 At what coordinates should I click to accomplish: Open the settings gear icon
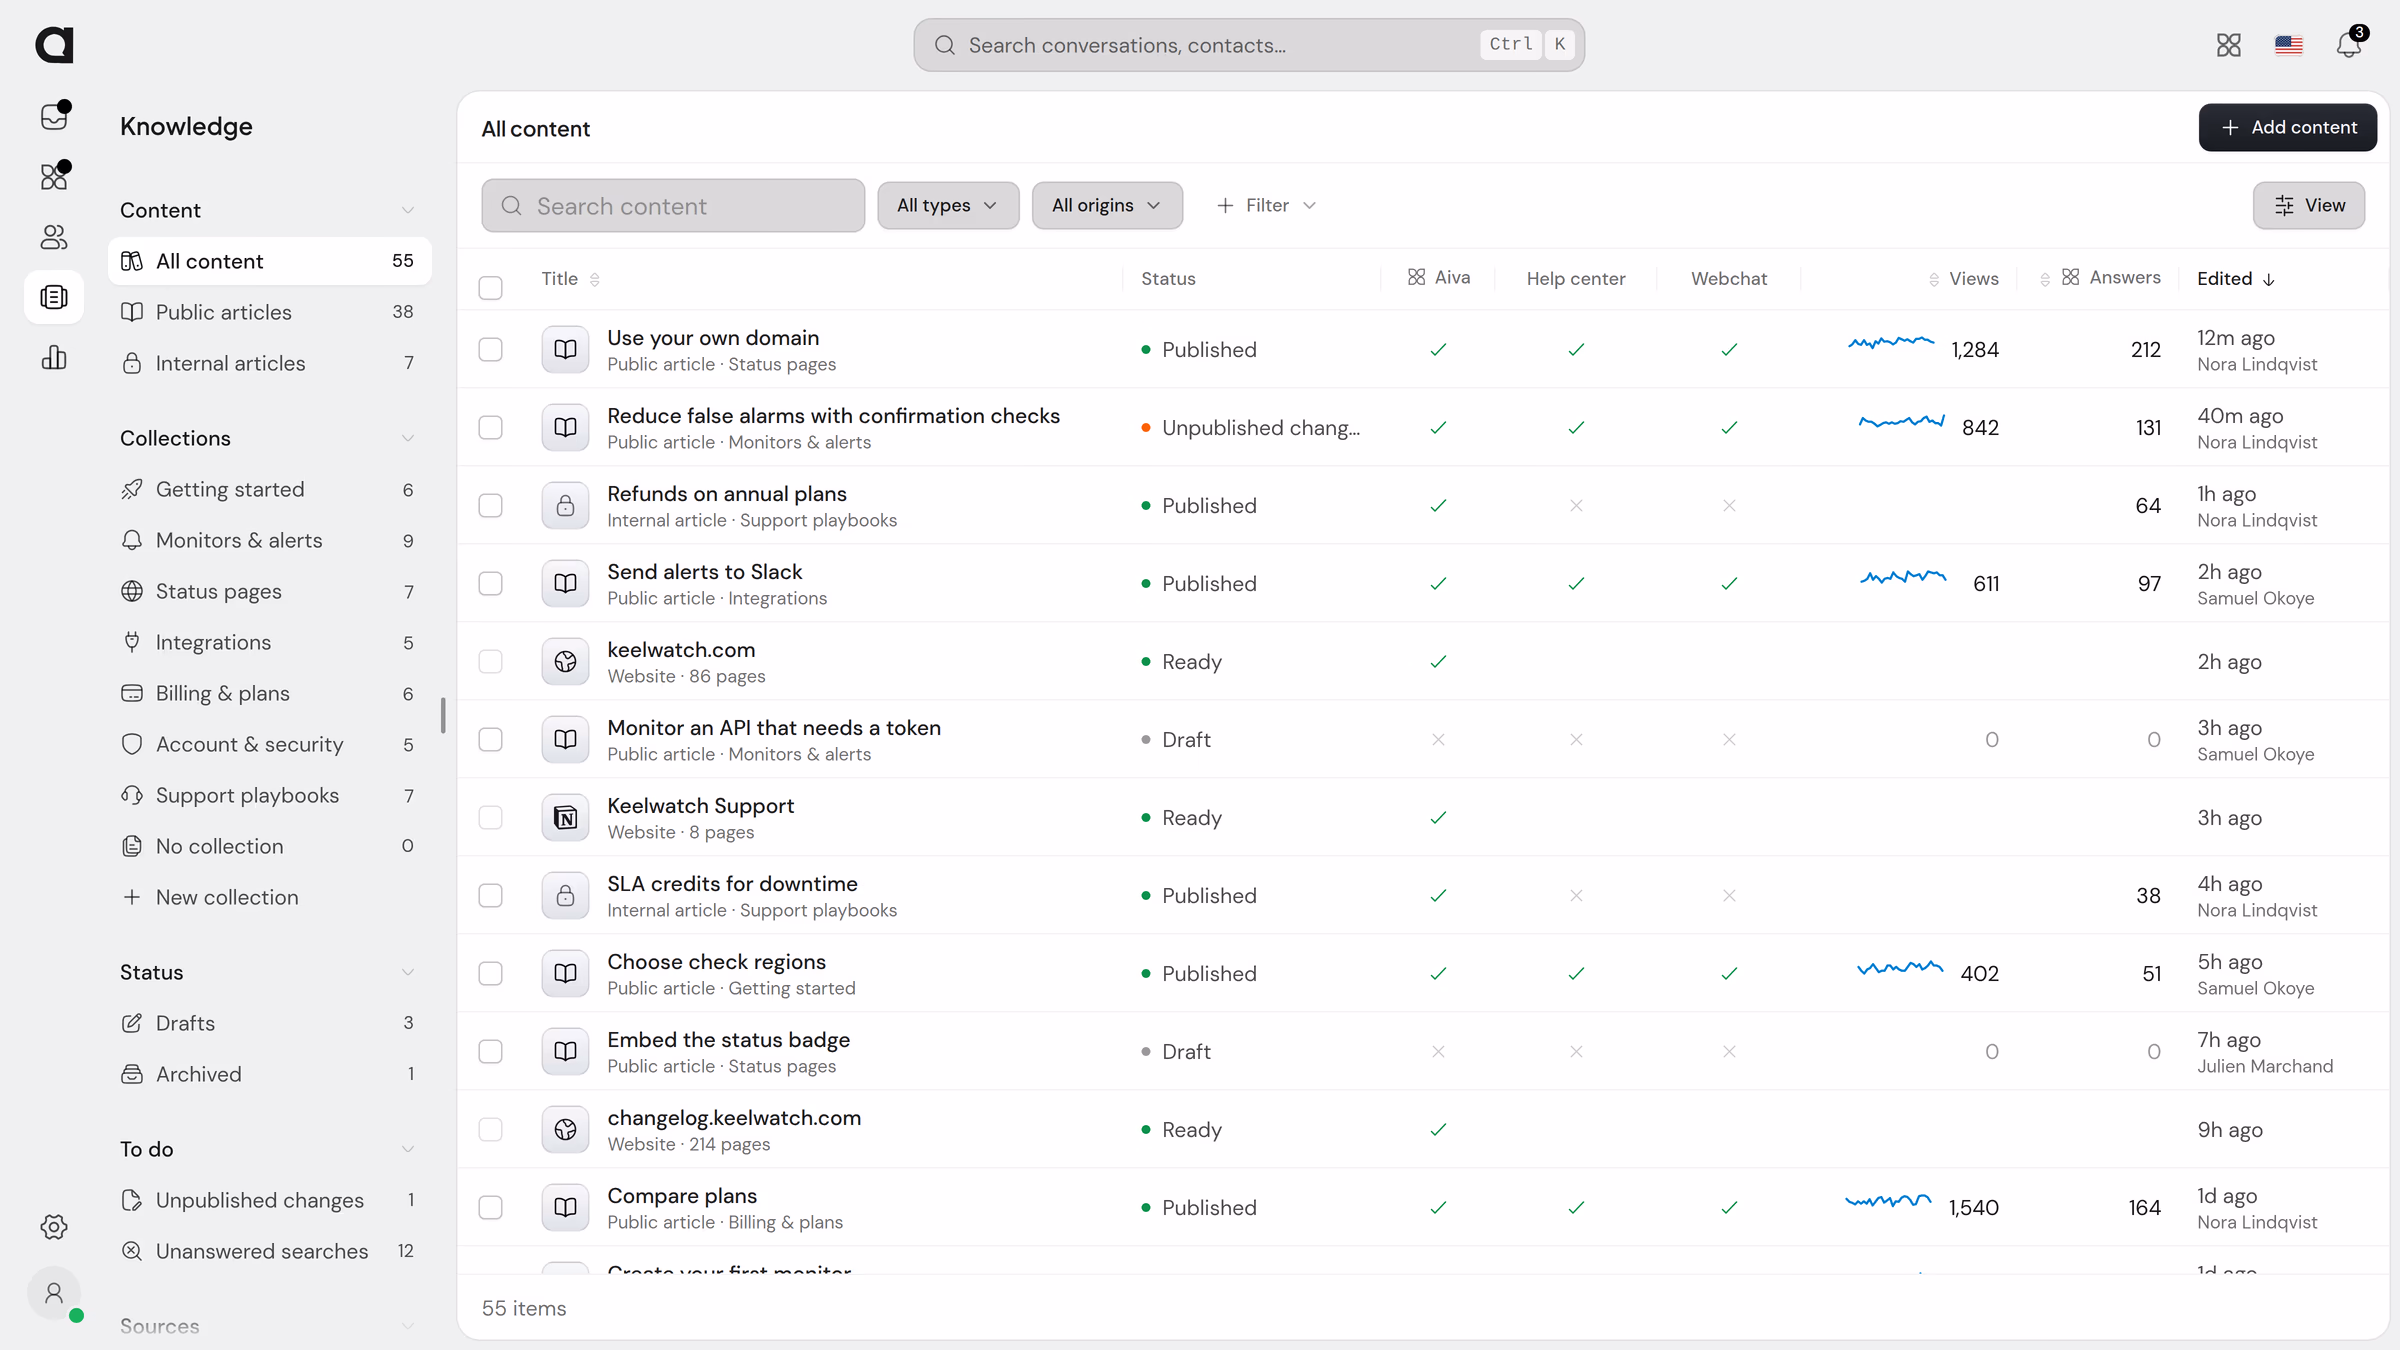pyautogui.click(x=54, y=1227)
